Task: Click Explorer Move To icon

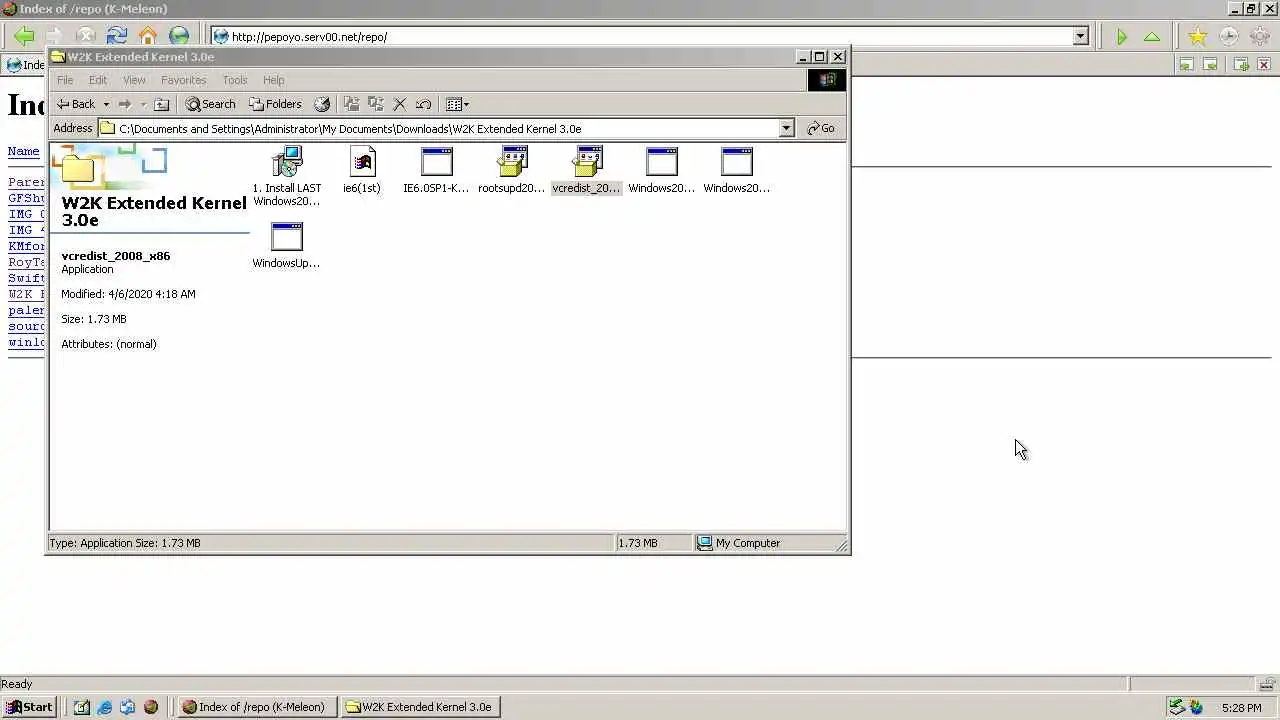Action: click(351, 104)
